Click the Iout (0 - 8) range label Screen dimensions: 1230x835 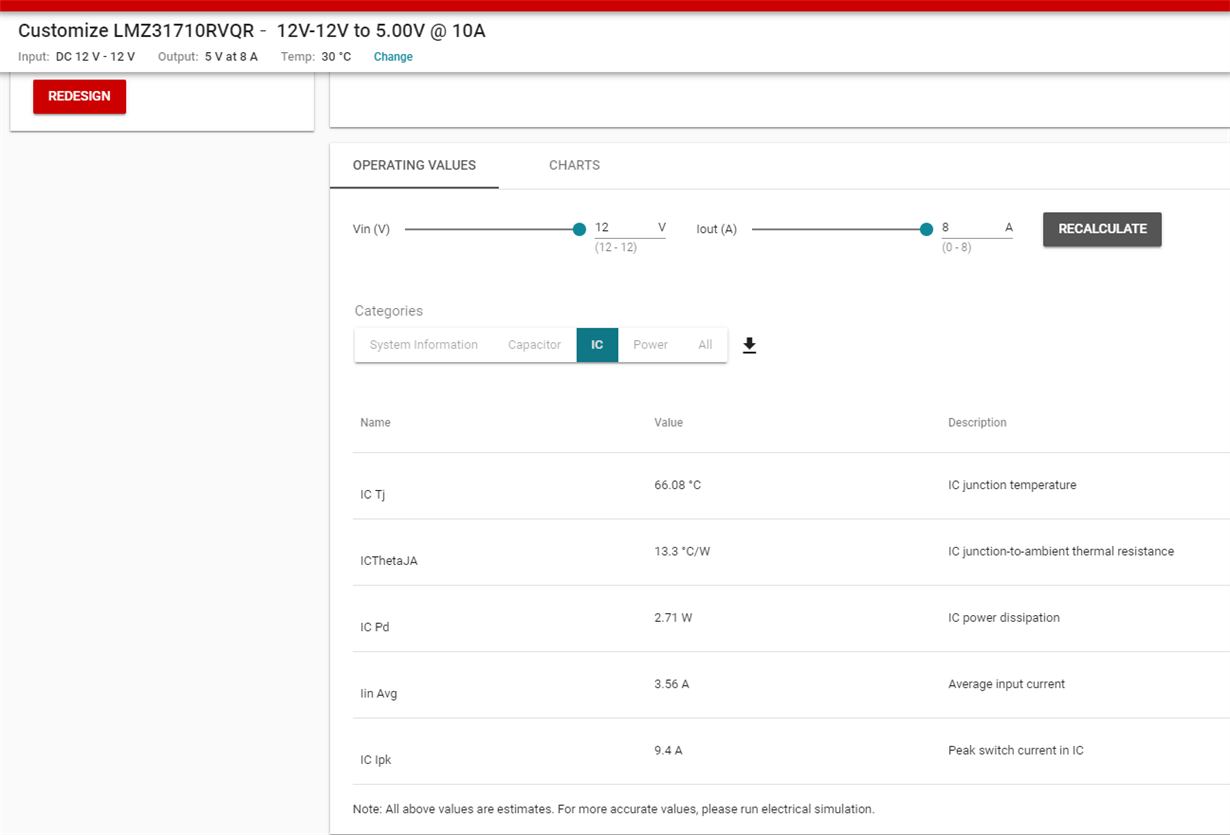coord(956,248)
